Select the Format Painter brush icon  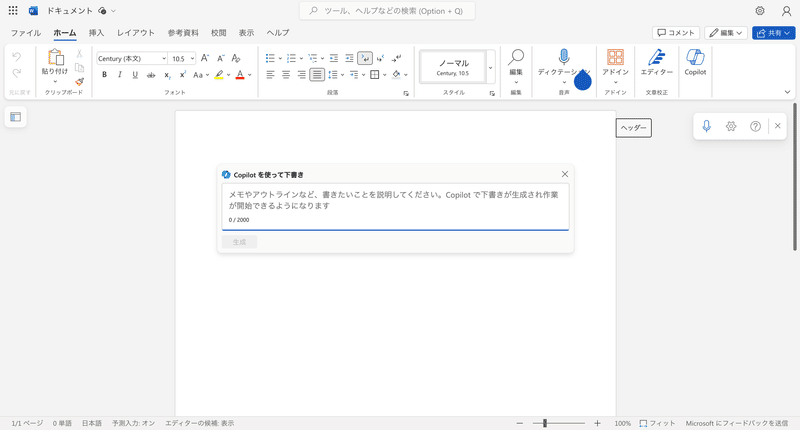pyautogui.click(x=80, y=82)
